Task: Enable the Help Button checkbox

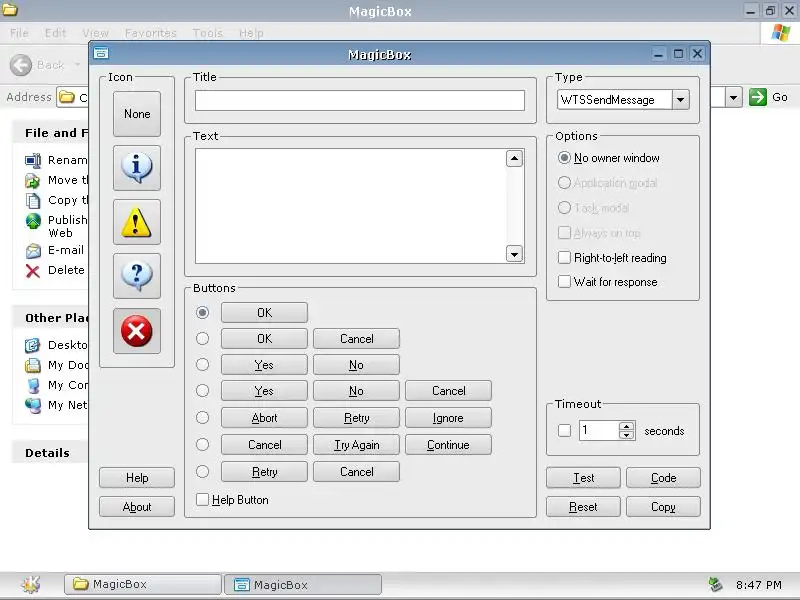Action: point(203,499)
